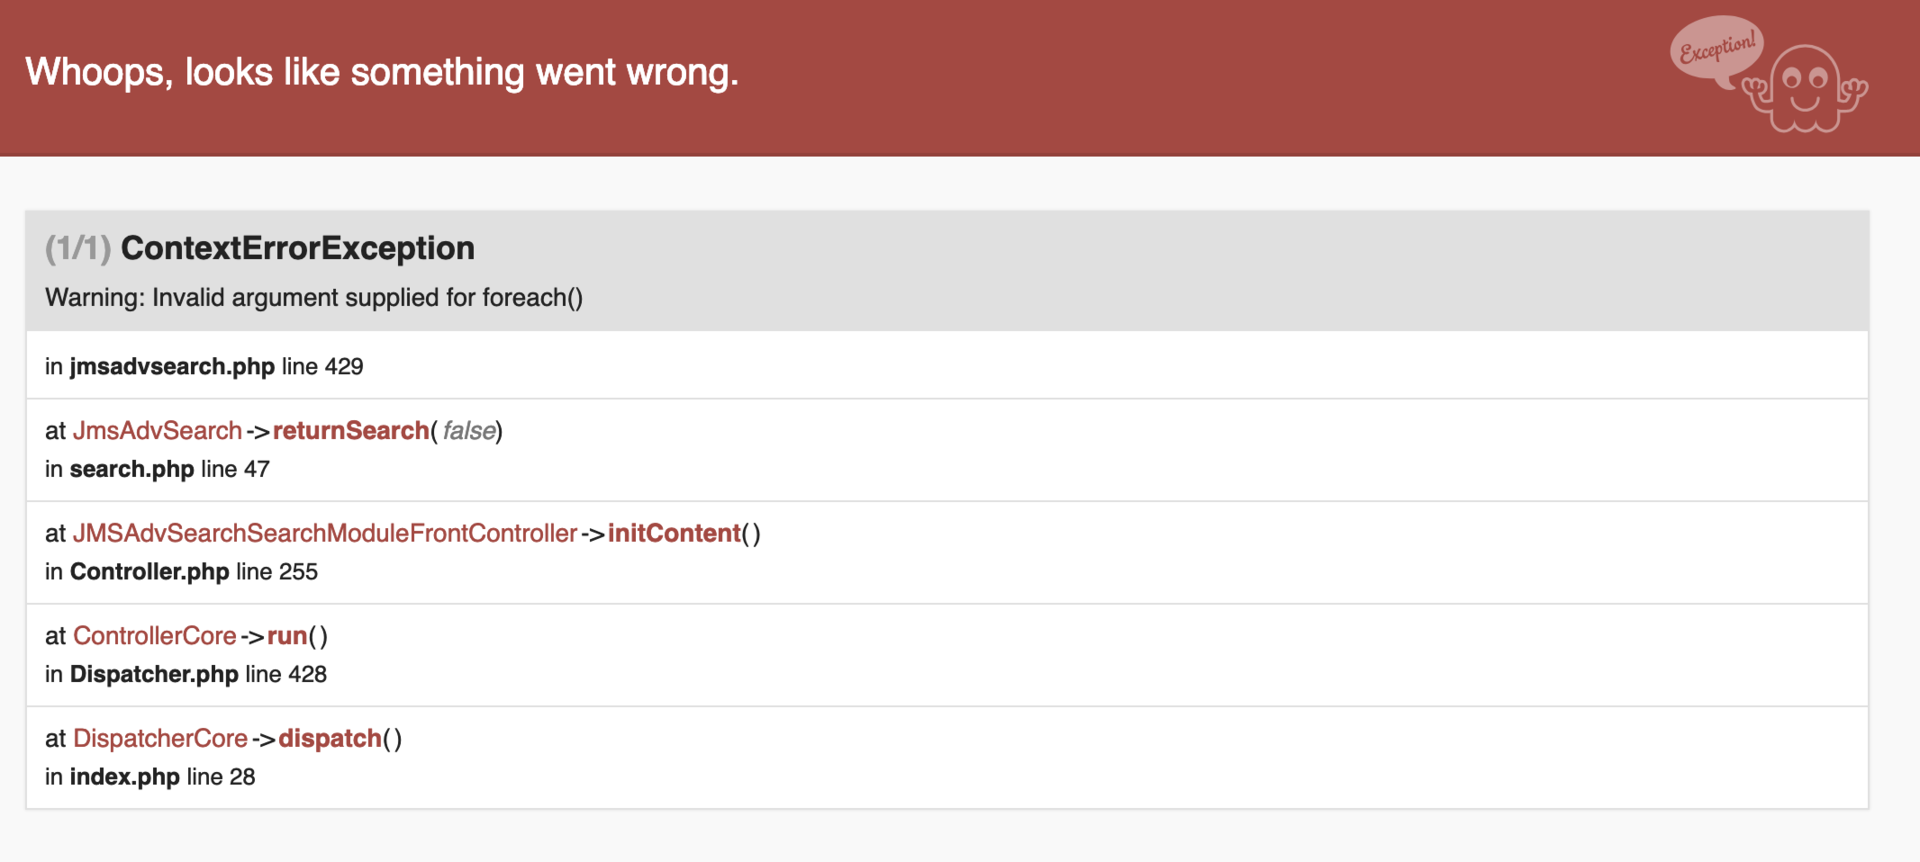The width and height of the screenshot is (1920, 862).
Task: Open the search.php line 47 reference
Action: coord(157,469)
